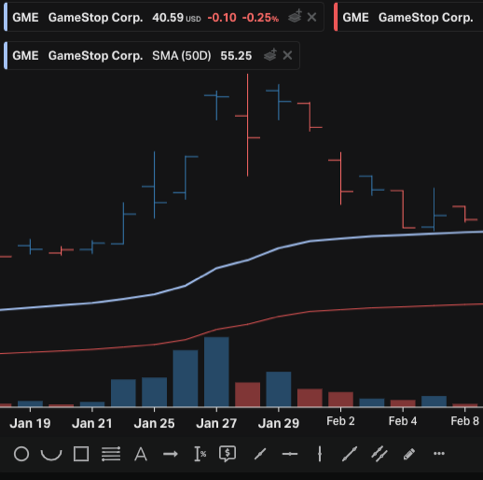Select the percent change measure tool
The height and width of the screenshot is (480, 483).
[x=200, y=454]
